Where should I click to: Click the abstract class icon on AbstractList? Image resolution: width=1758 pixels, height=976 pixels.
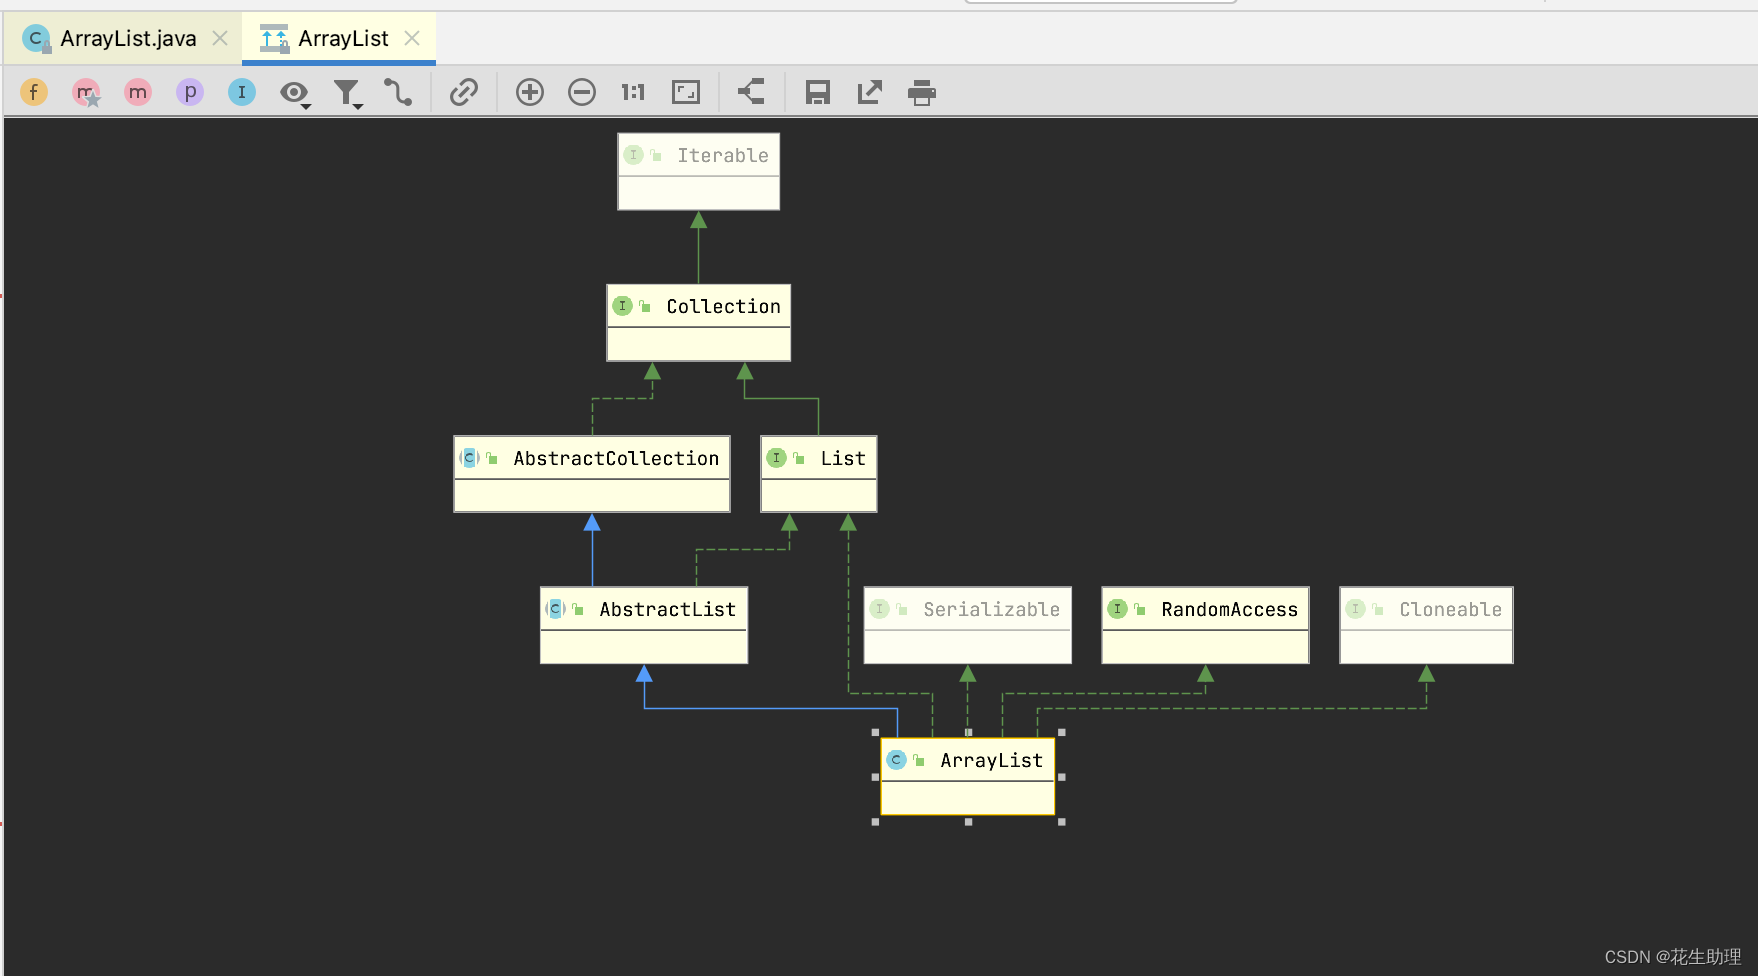pyautogui.click(x=555, y=609)
